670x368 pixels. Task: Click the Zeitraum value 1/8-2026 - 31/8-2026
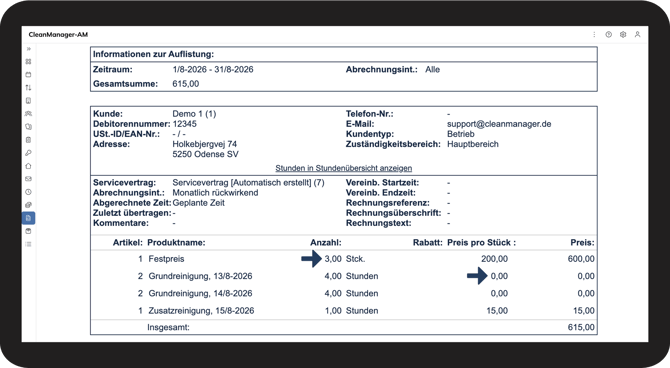(x=213, y=69)
